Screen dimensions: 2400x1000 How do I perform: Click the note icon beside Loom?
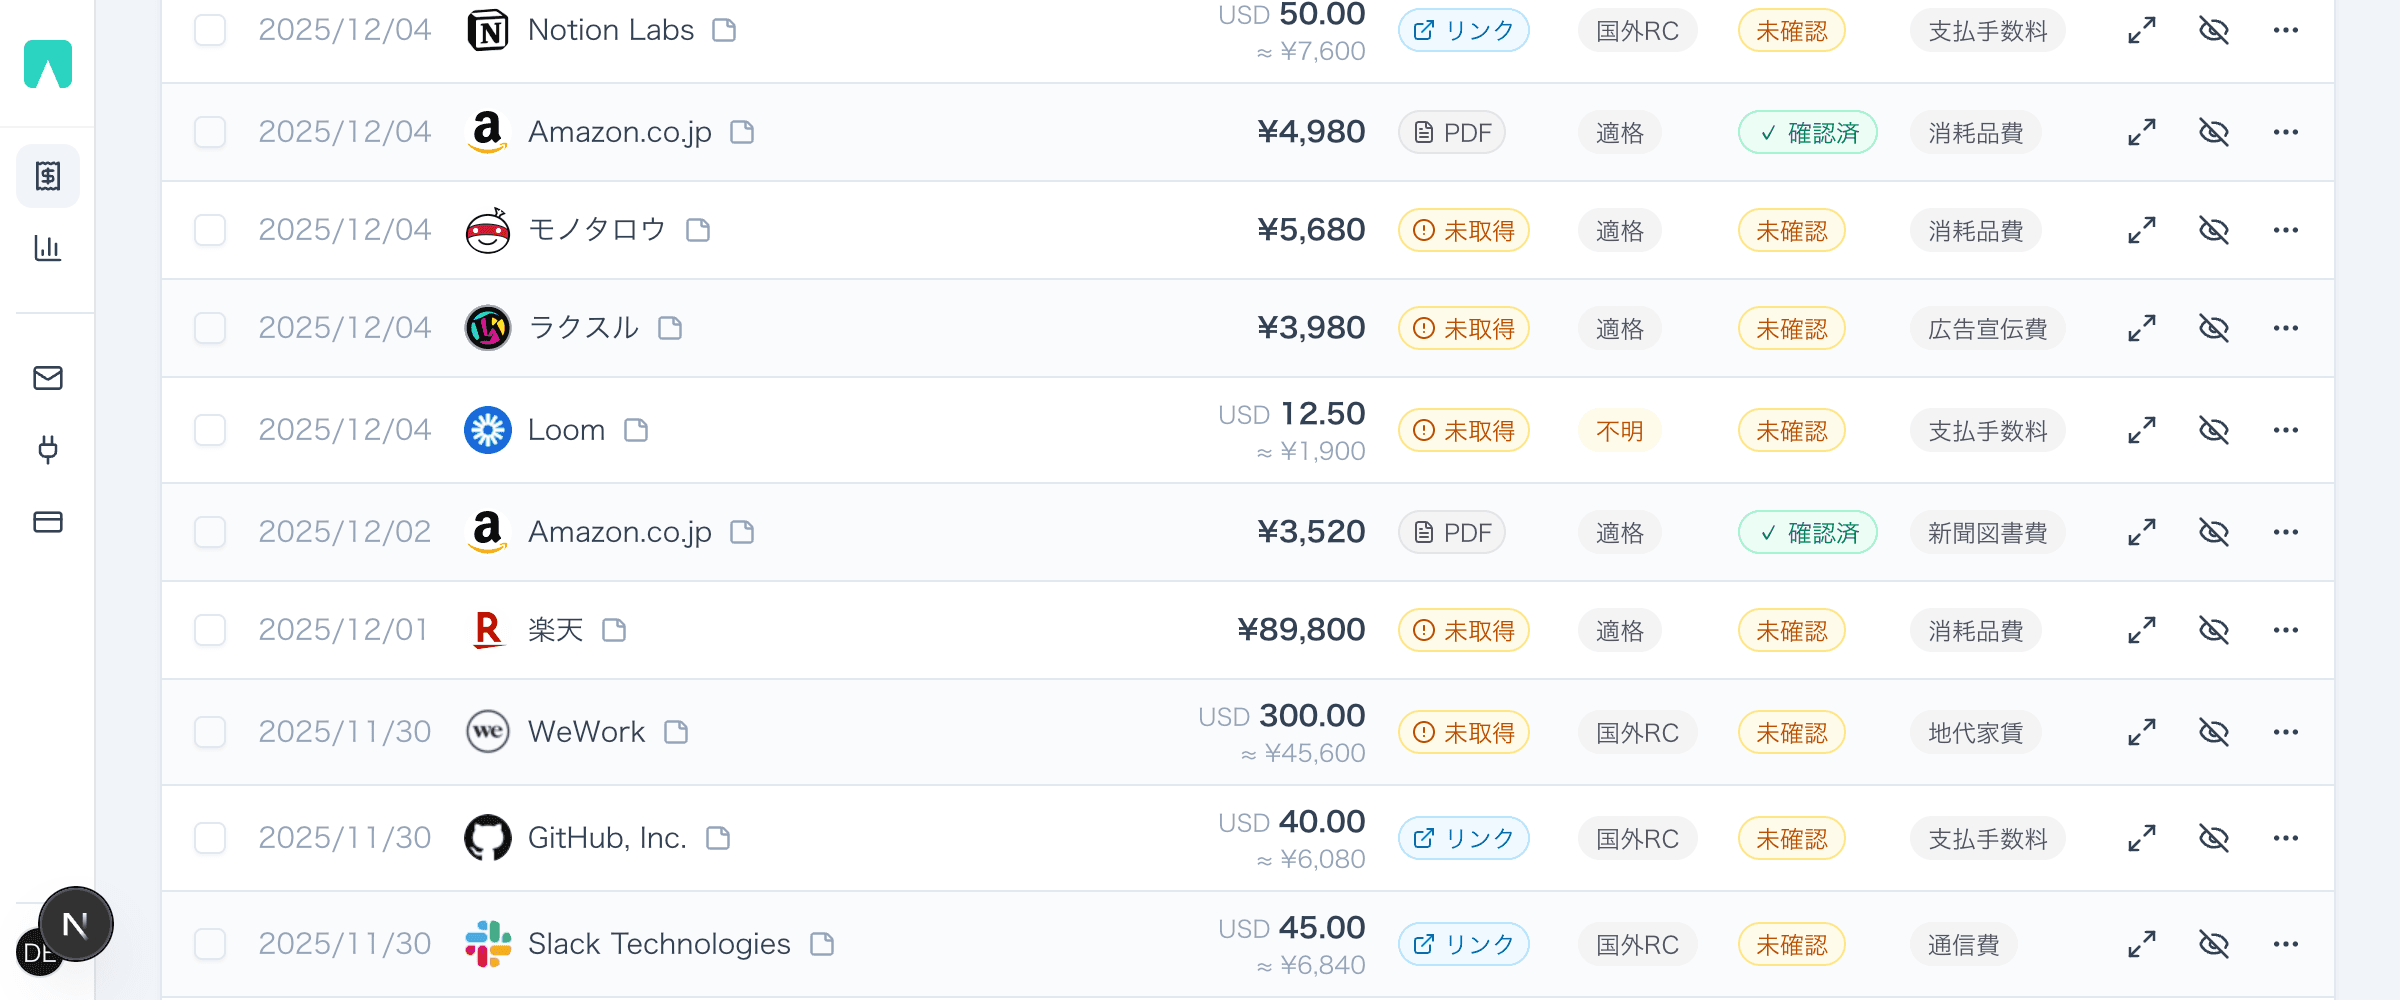point(636,430)
